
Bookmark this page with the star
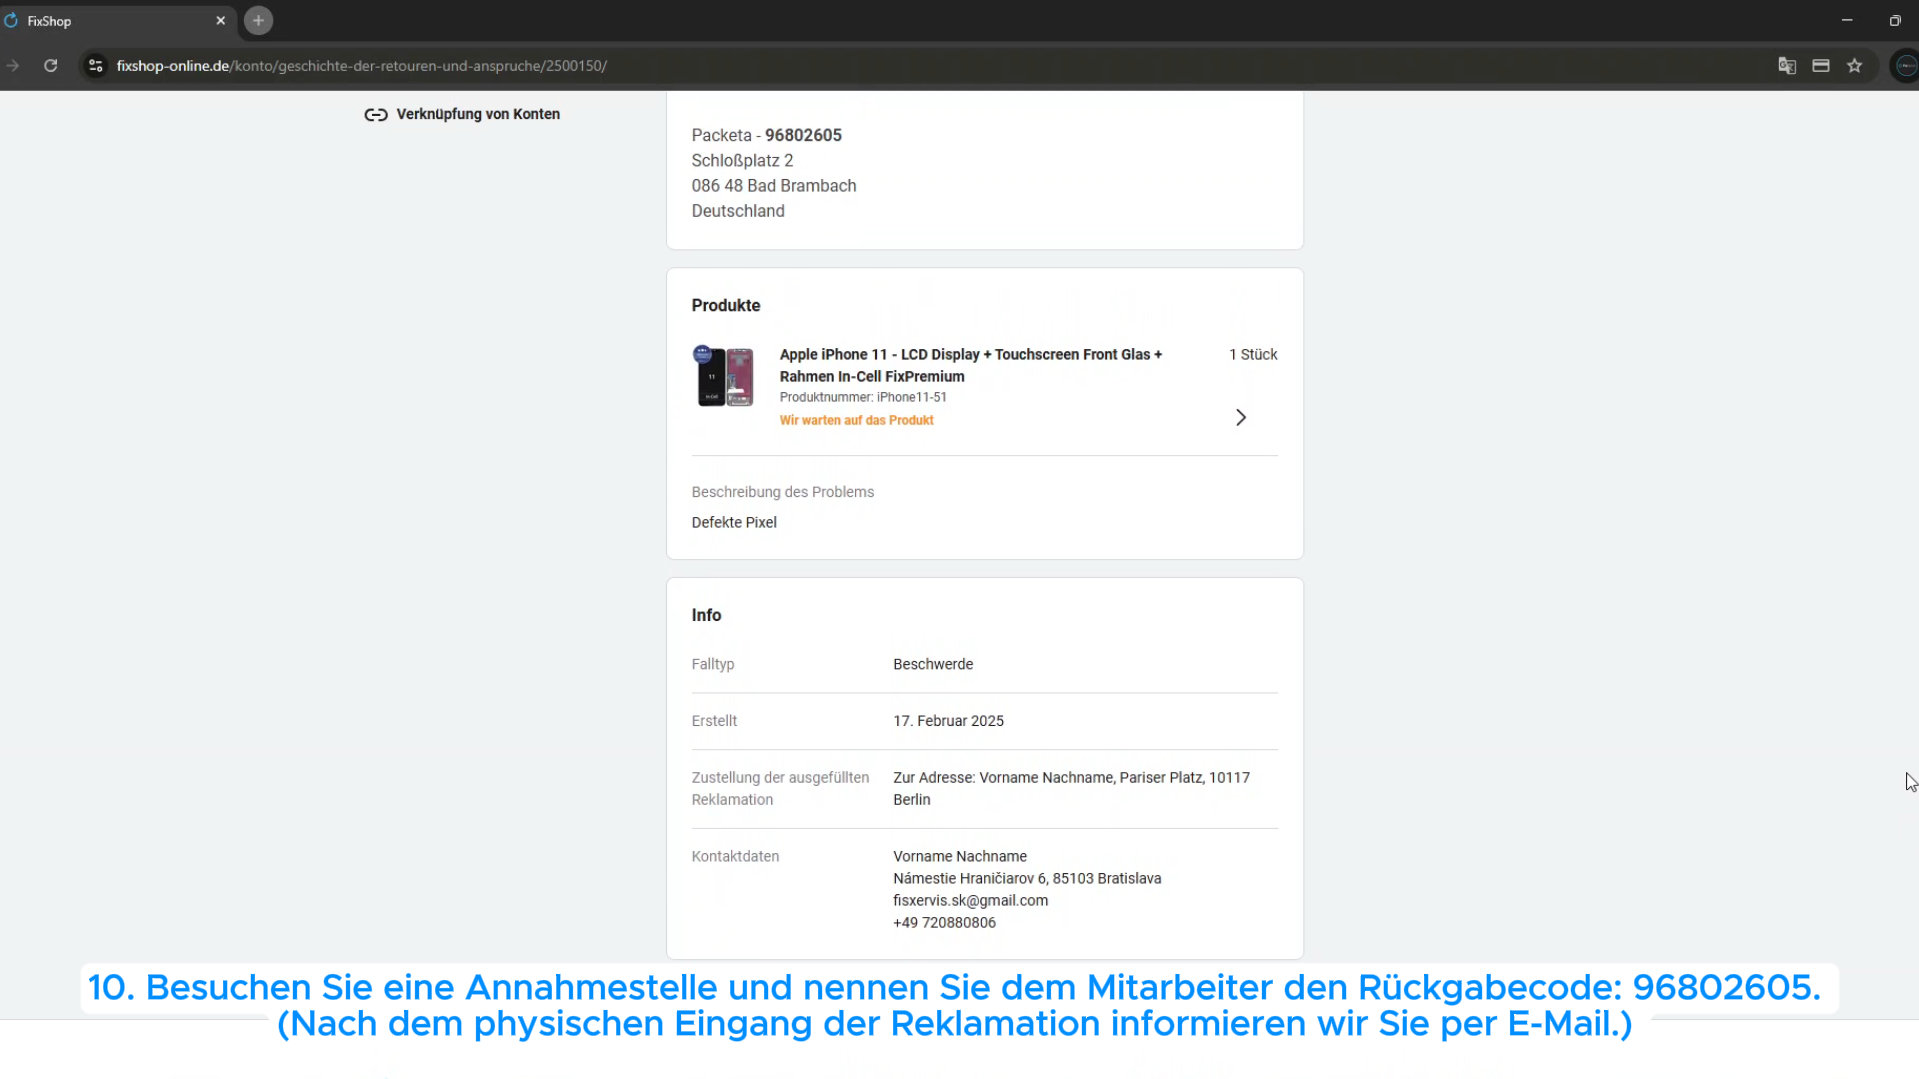[x=1854, y=66]
